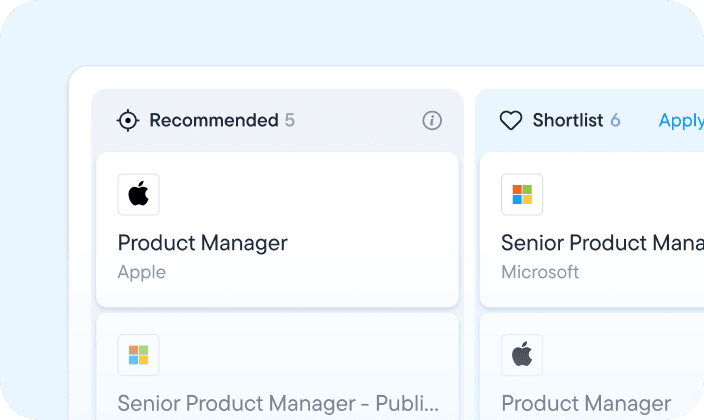This screenshot has height=420, width=704.
Task: Select the Recommended column header label
Action: [x=213, y=121]
